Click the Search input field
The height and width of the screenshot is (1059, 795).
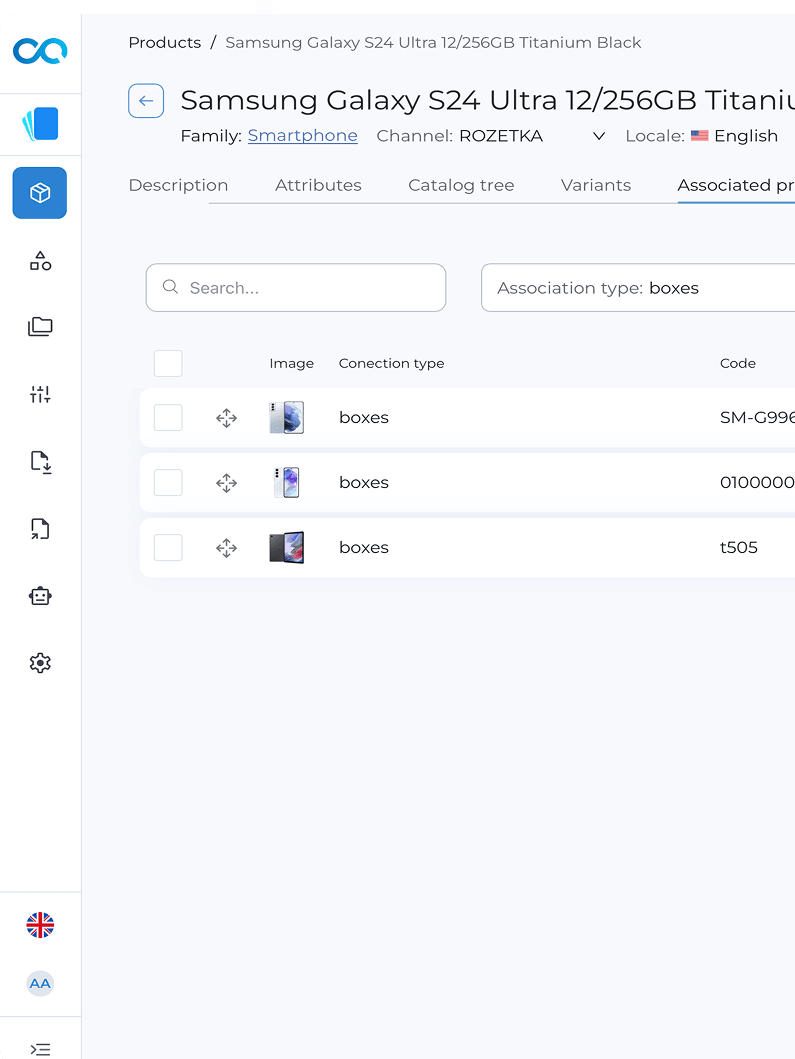pos(296,288)
